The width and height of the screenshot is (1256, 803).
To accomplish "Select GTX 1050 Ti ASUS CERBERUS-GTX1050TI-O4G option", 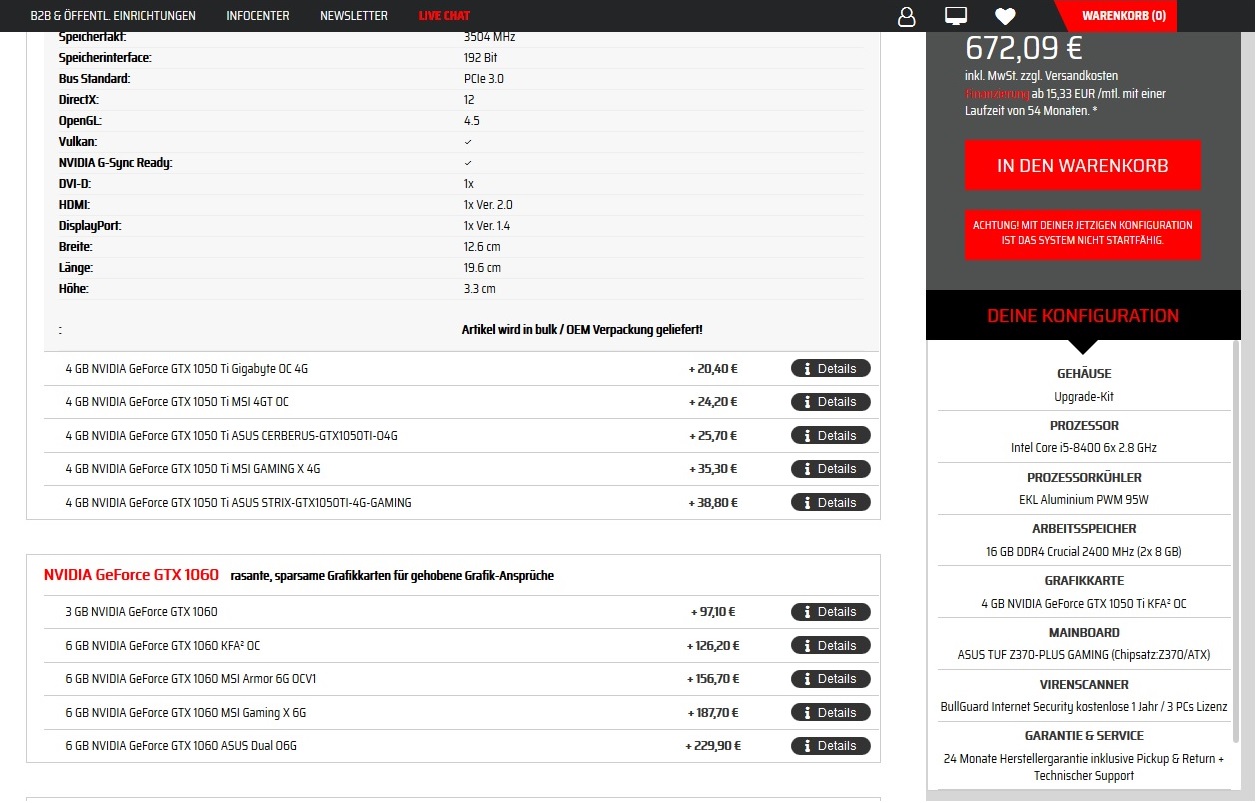I will tap(232, 436).
